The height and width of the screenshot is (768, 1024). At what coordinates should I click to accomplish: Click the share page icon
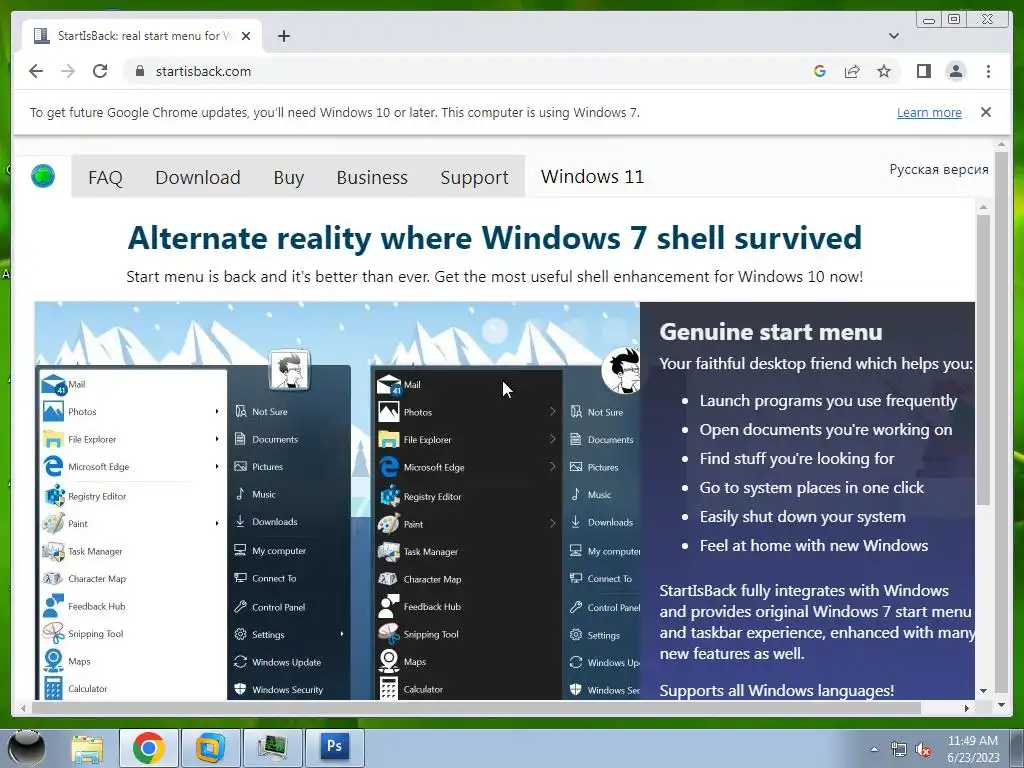pyautogui.click(x=852, y=71)
